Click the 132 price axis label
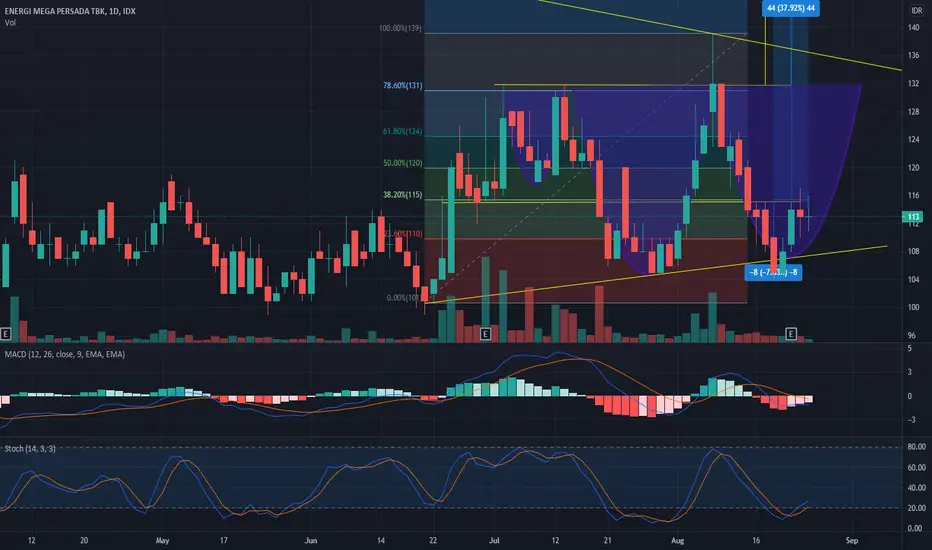This screenshot has height=550, width=932. point(914,84)
